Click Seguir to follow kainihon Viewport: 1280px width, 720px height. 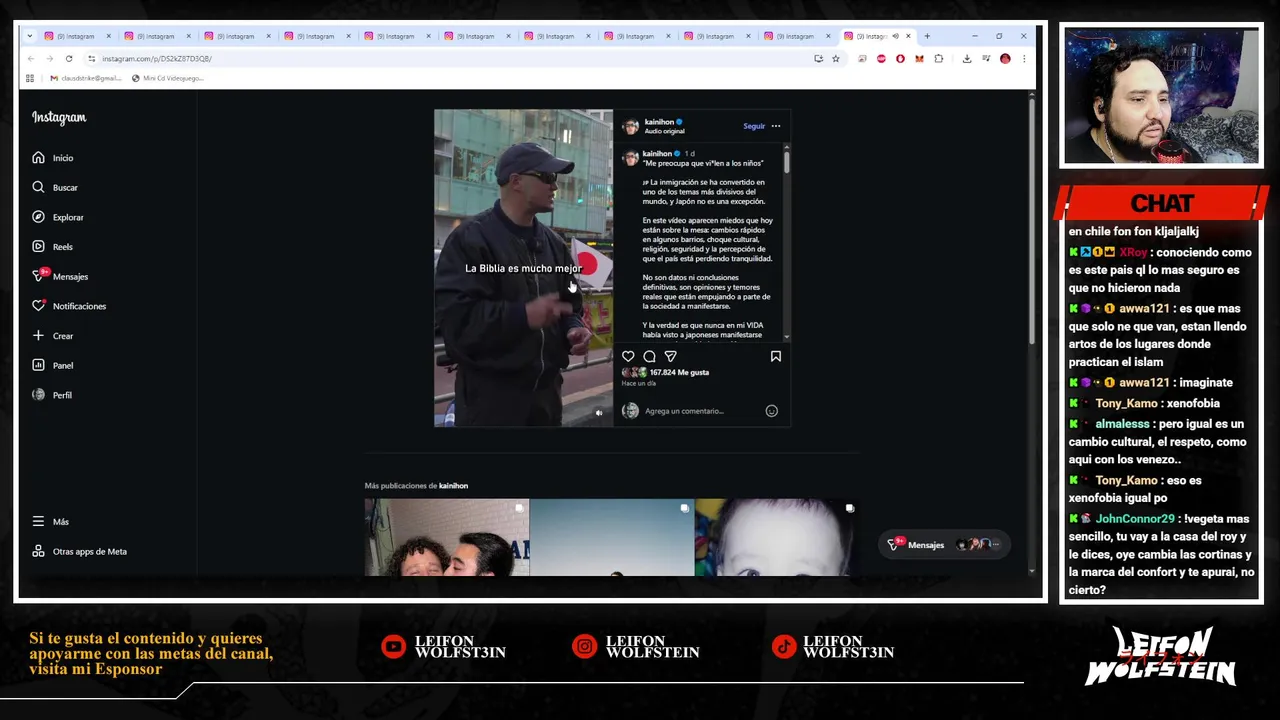[x=754, y=126]
